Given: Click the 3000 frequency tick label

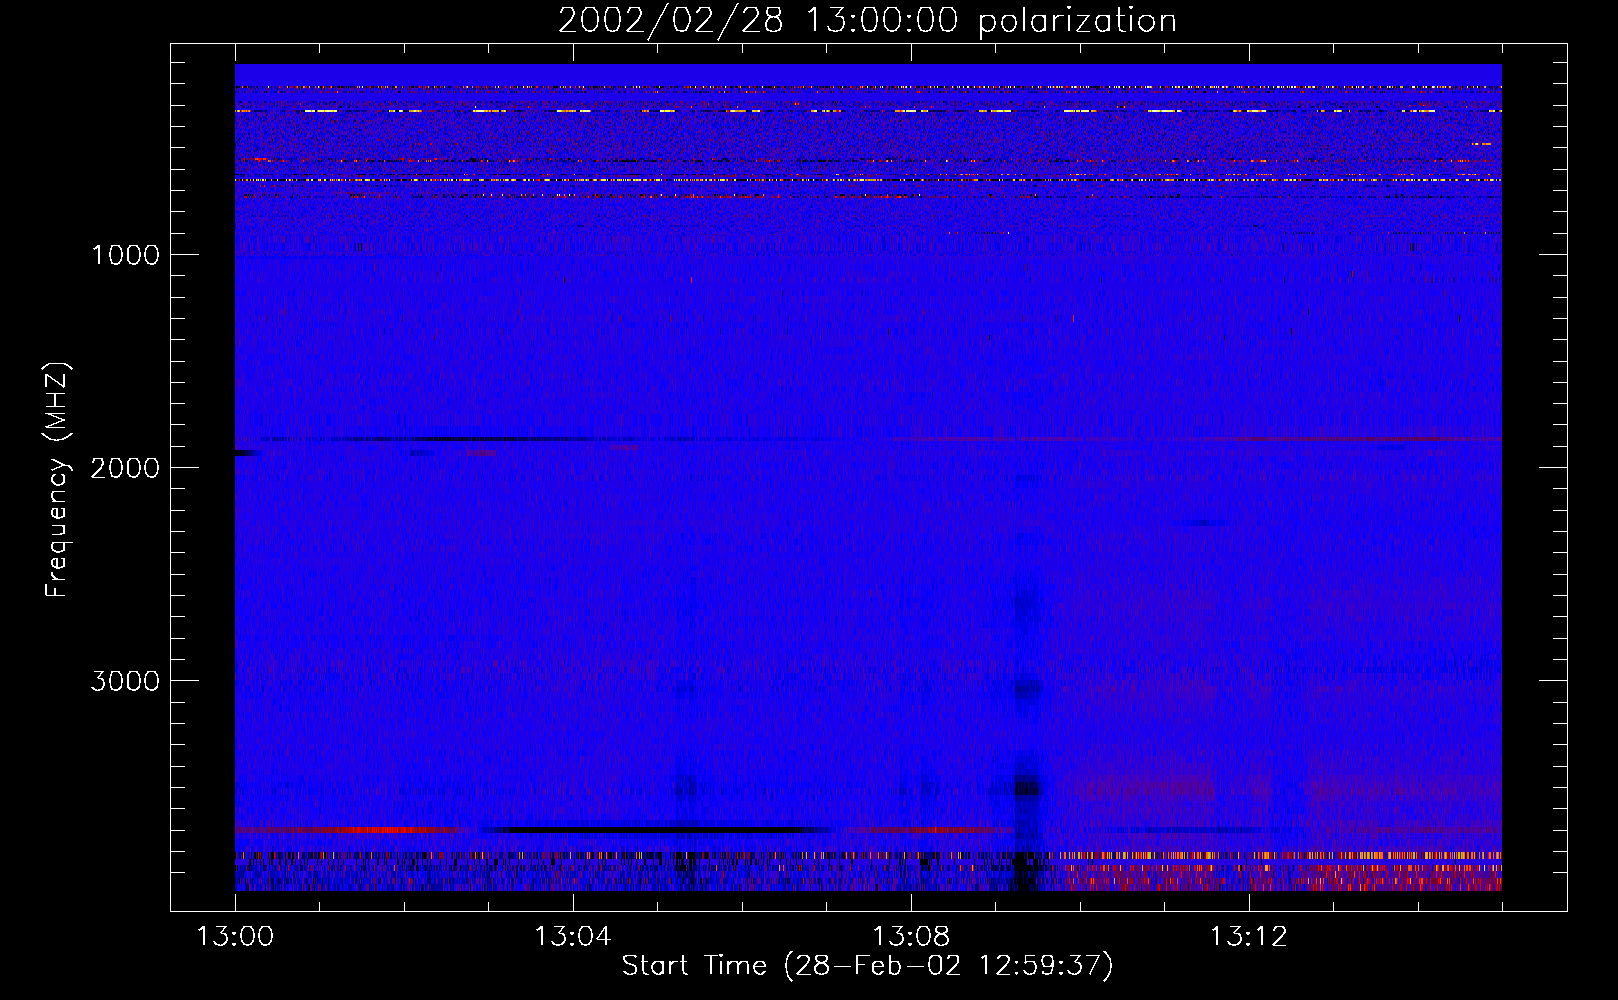Looking at the screenshot, I should tap(125, 681).
